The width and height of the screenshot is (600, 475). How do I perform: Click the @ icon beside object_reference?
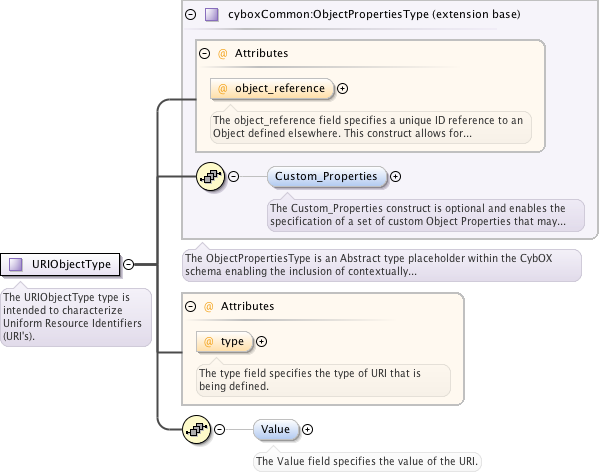click(x=223, y=88)
